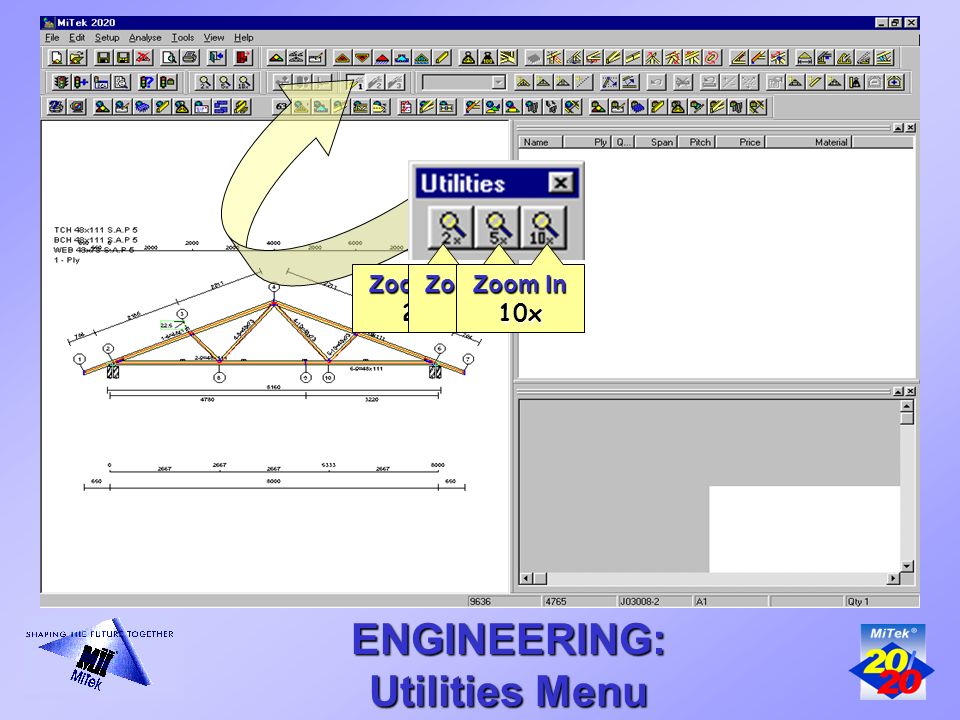The height and width of the screenshot is (720, 960).
Task: Click the first Save floppy disk icon
Action: pos(103,58)
